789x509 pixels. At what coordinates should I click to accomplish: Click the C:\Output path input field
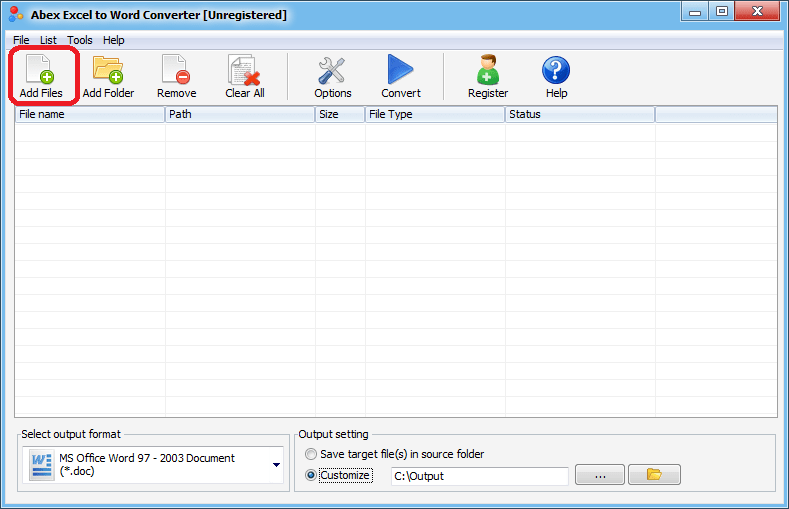point(480,476)
